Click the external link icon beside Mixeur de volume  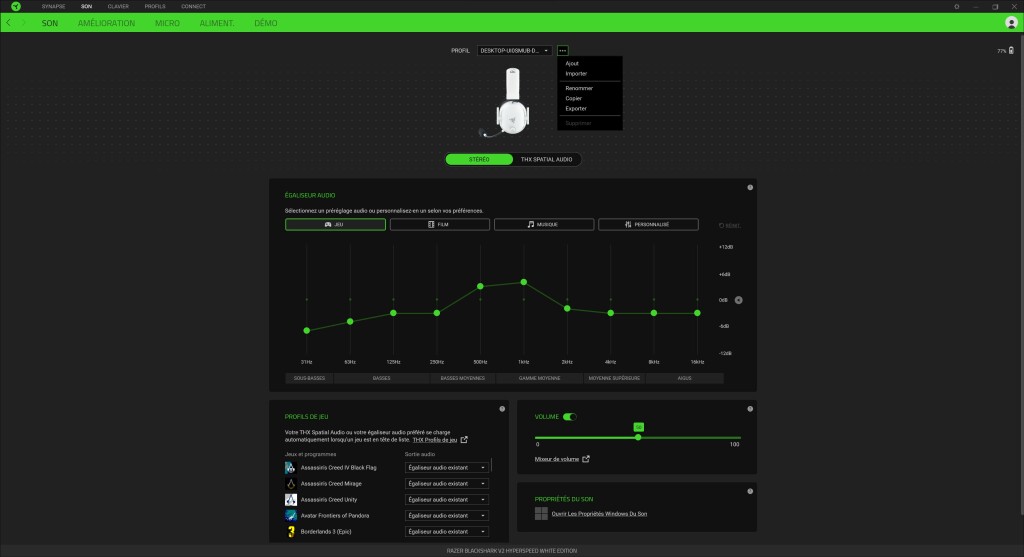pyautogui.click(x=586, y=459)
